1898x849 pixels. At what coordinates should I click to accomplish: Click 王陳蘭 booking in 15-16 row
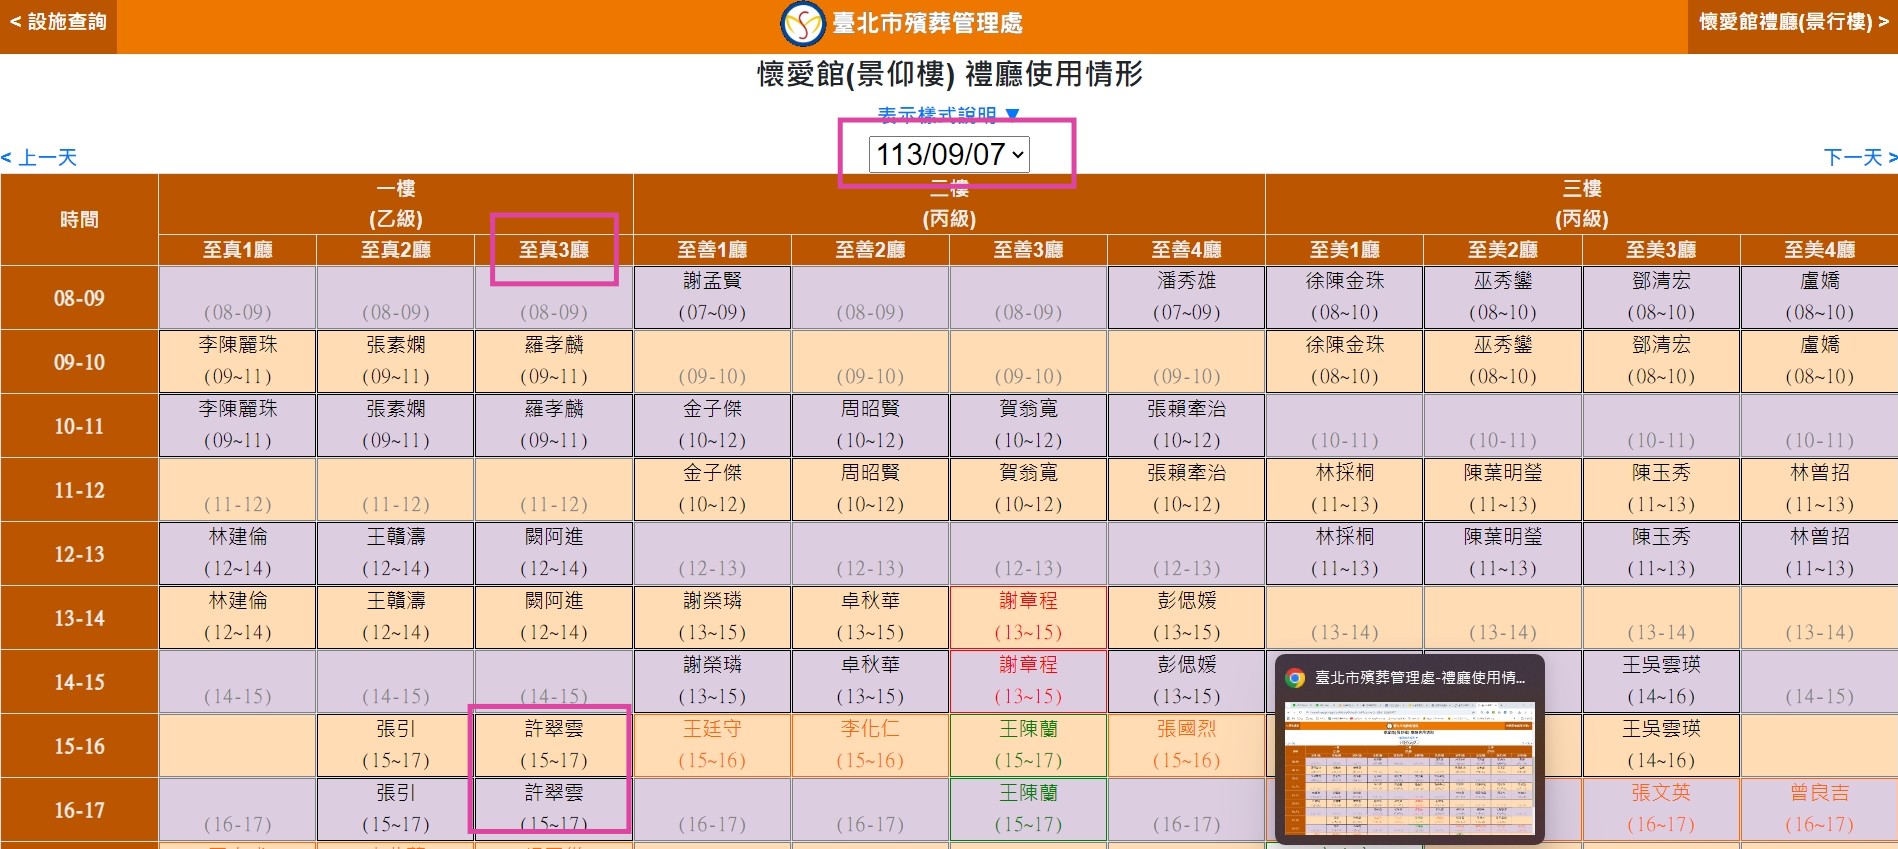click(x=1028, y=745)
